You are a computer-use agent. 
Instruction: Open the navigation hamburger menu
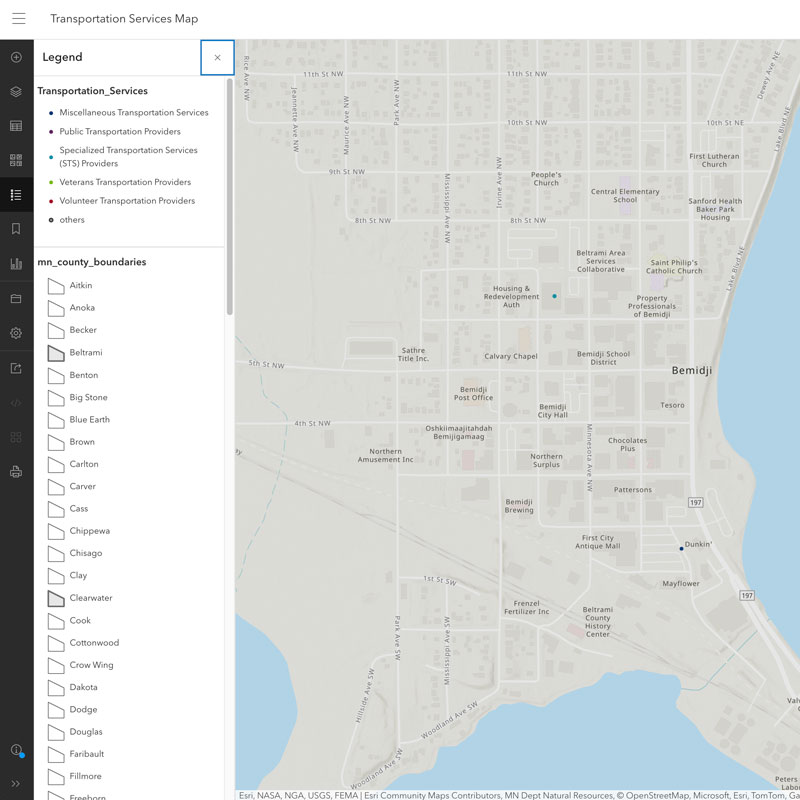(18, 18)
